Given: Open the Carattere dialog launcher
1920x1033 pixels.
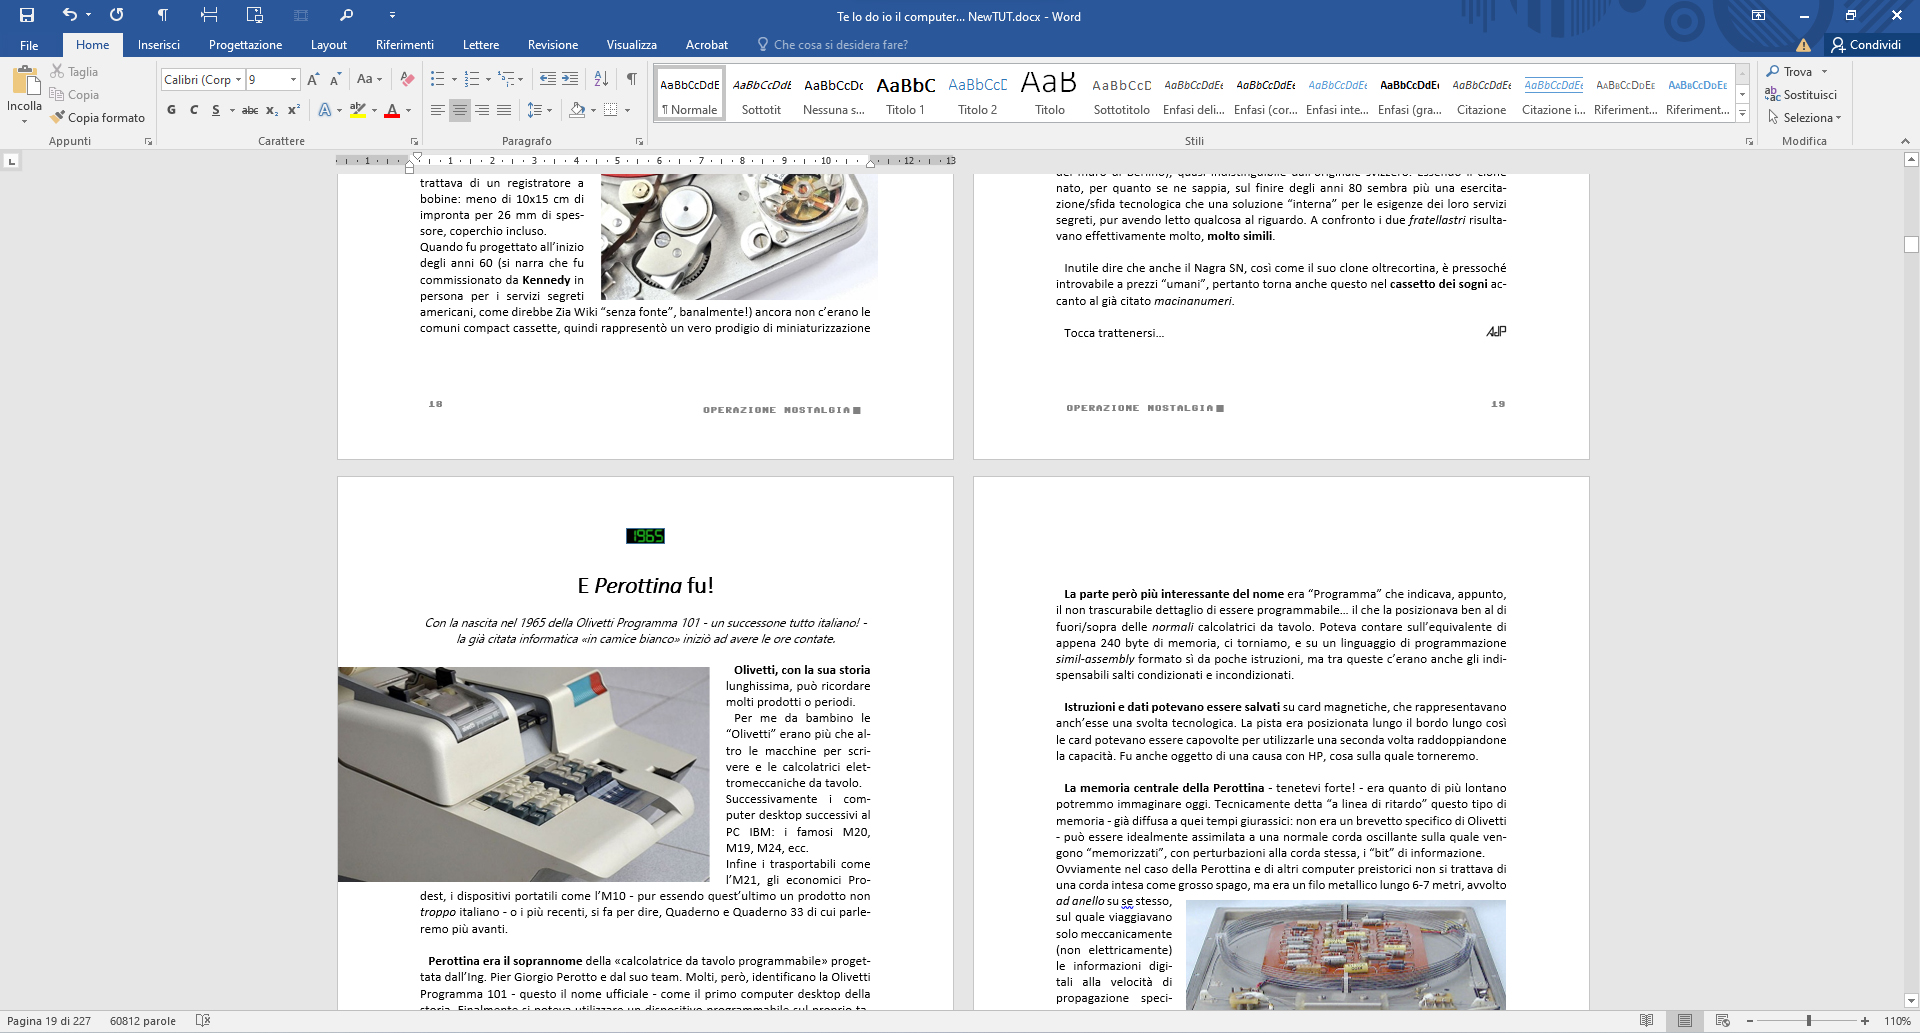Looking at the screenshot, I should coord(414,142).
